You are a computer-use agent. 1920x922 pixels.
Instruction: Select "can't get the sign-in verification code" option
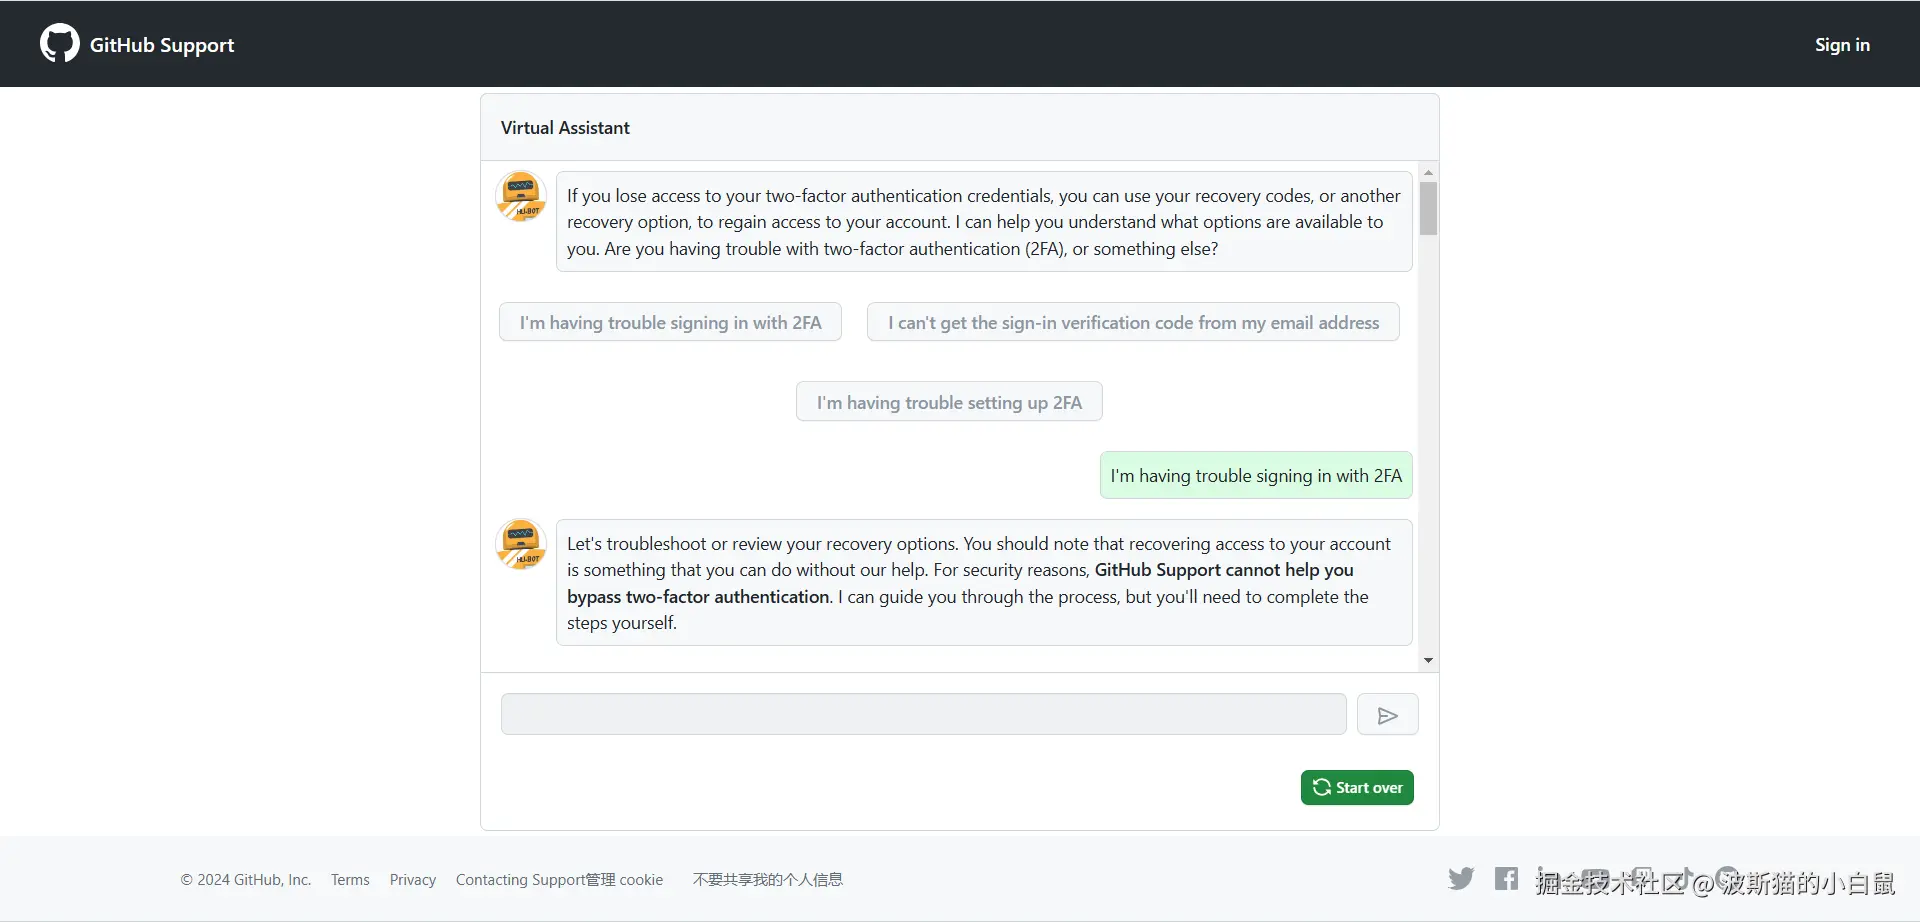1133,322
